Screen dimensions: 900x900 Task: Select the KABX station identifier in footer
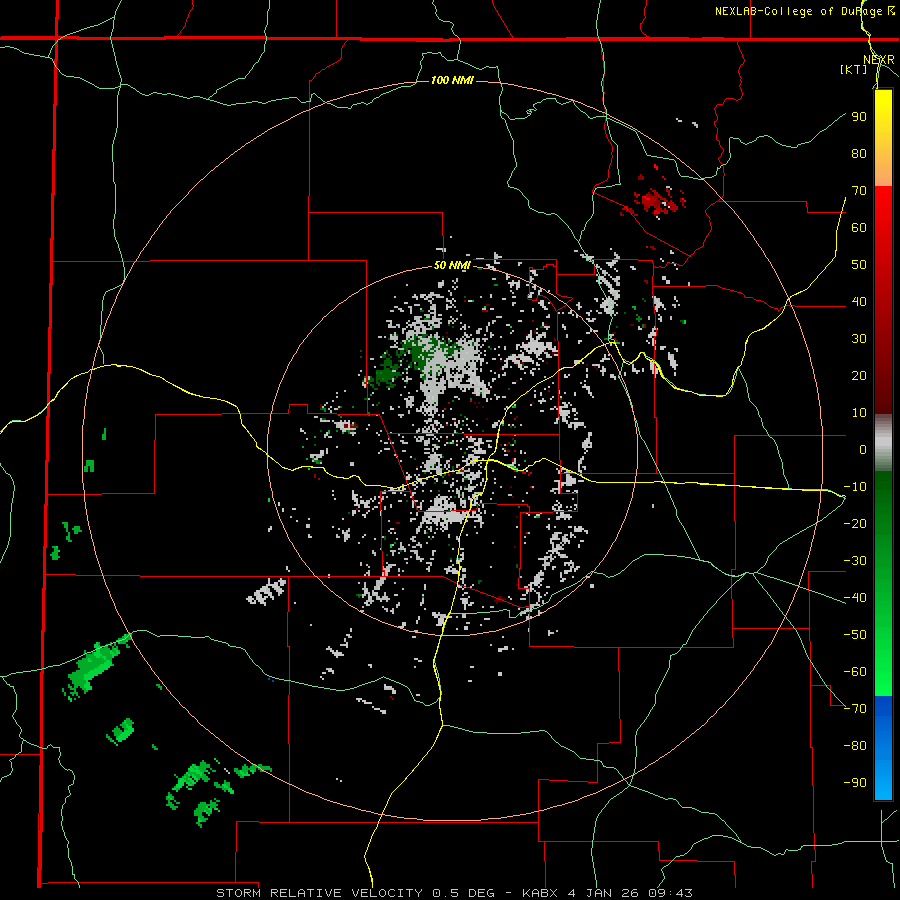pos(540,893)
